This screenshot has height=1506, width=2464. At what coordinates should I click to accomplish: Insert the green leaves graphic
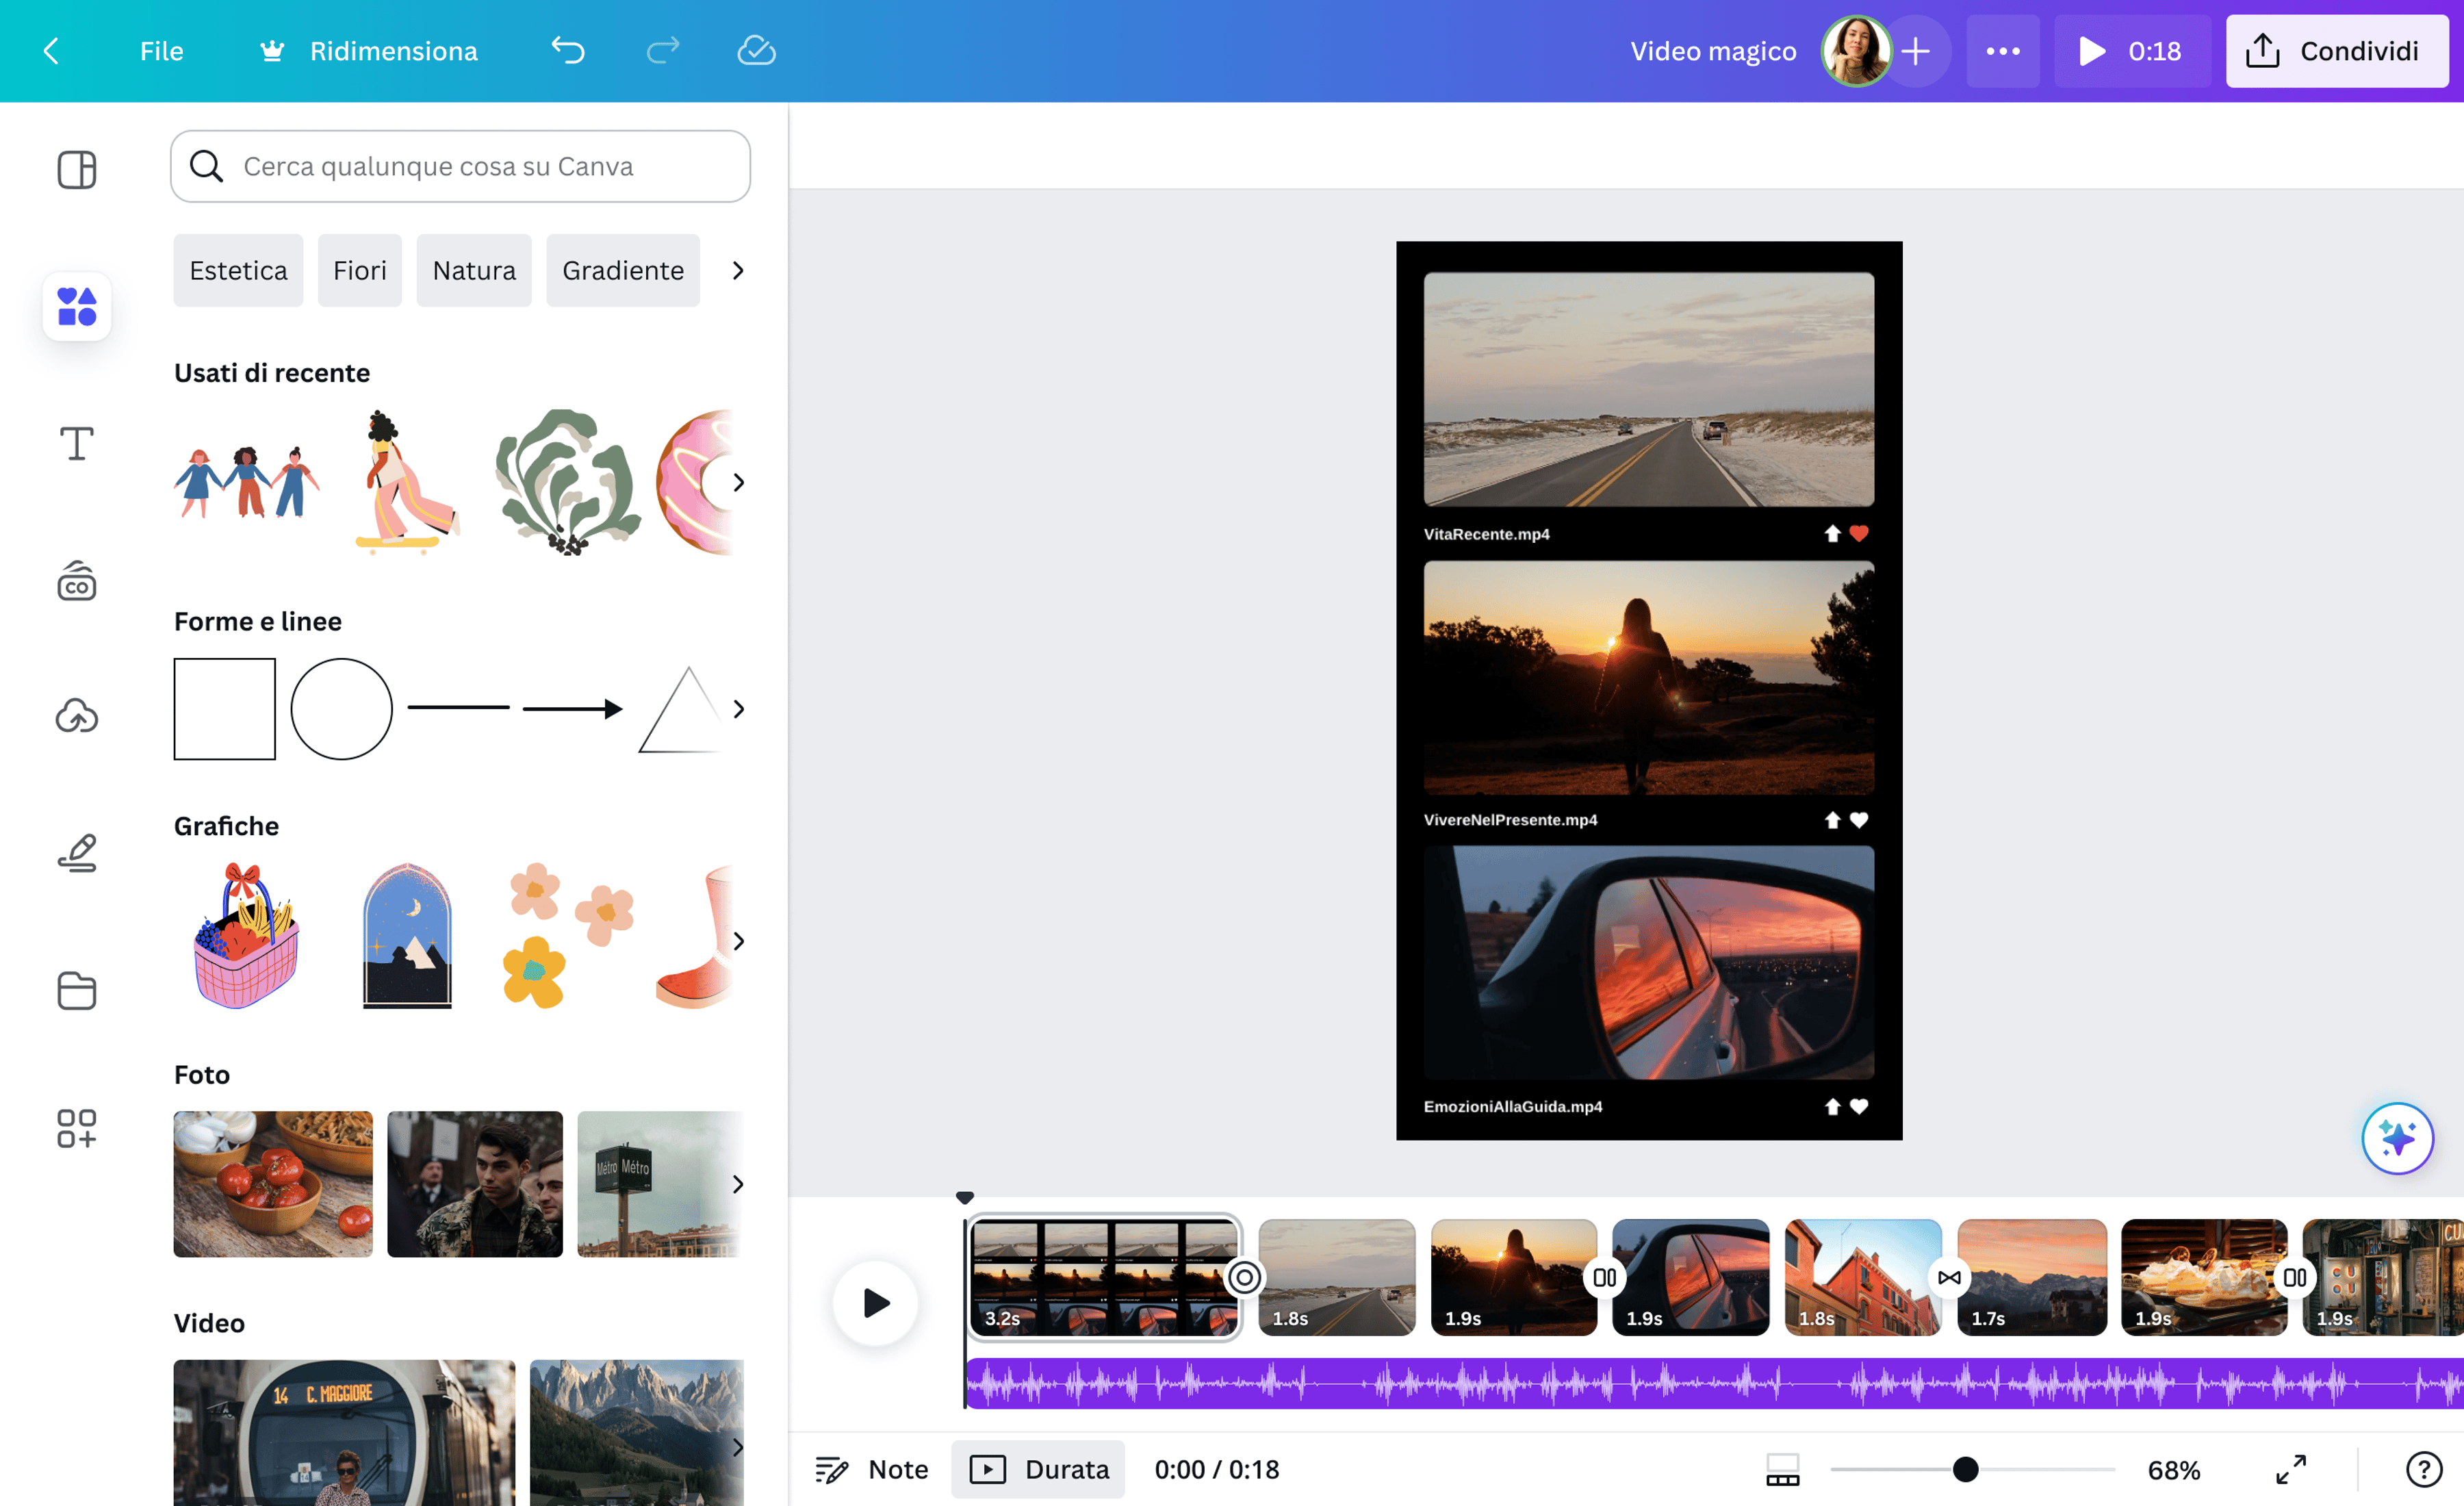coord(568,482)
